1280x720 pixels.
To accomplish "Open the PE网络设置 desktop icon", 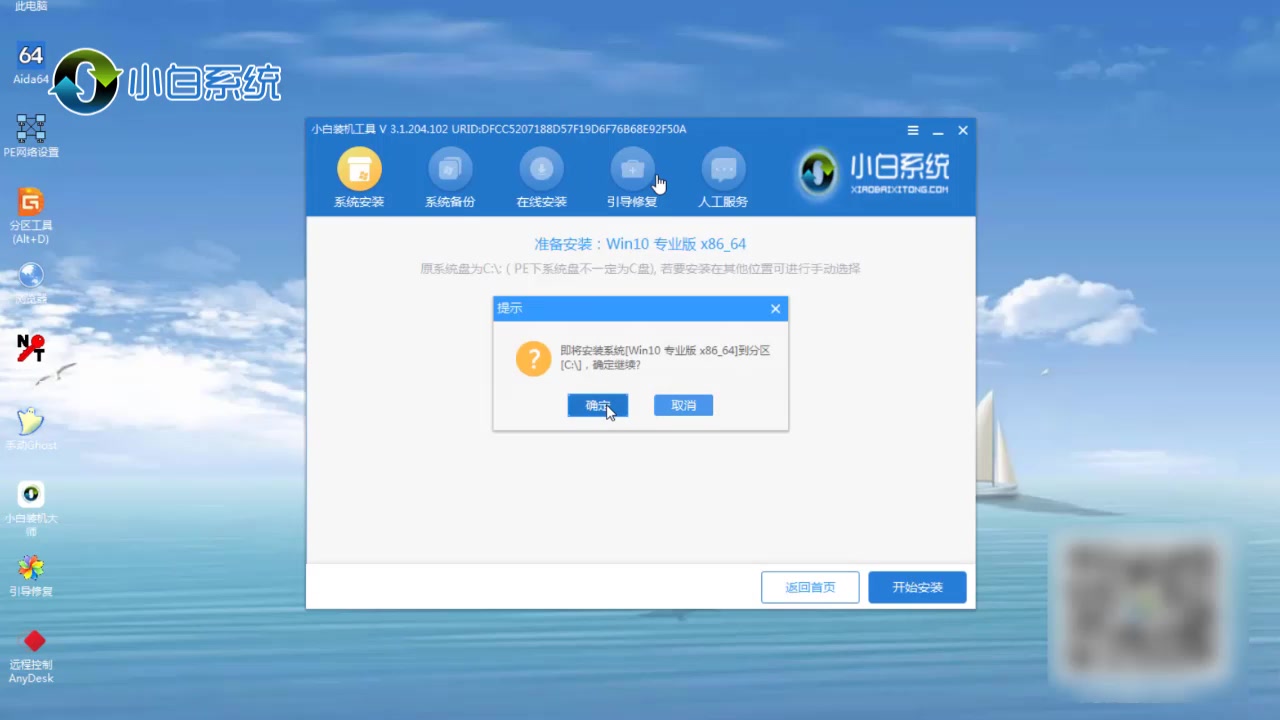I will pyautogui.click(x=31, y=136).
